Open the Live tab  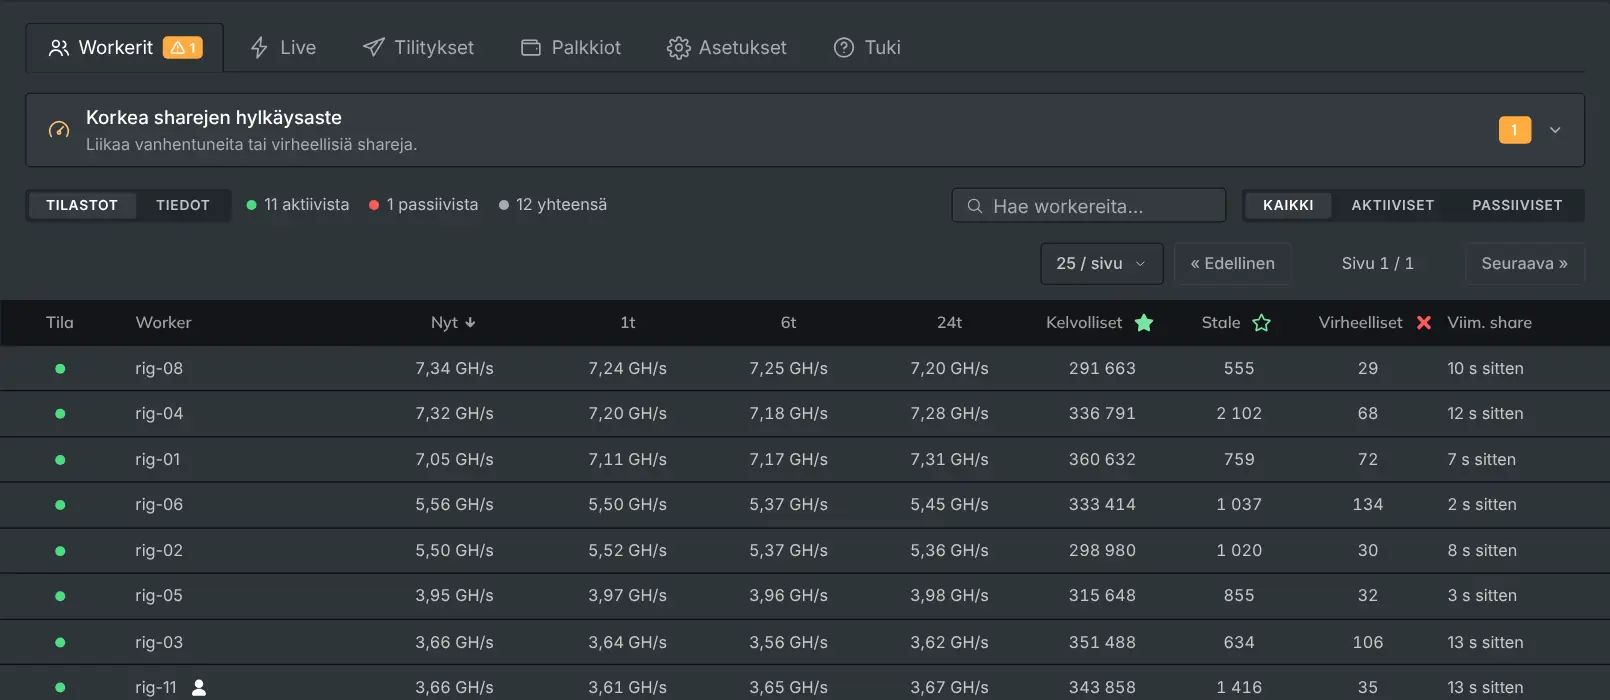[x=283, y=47]
